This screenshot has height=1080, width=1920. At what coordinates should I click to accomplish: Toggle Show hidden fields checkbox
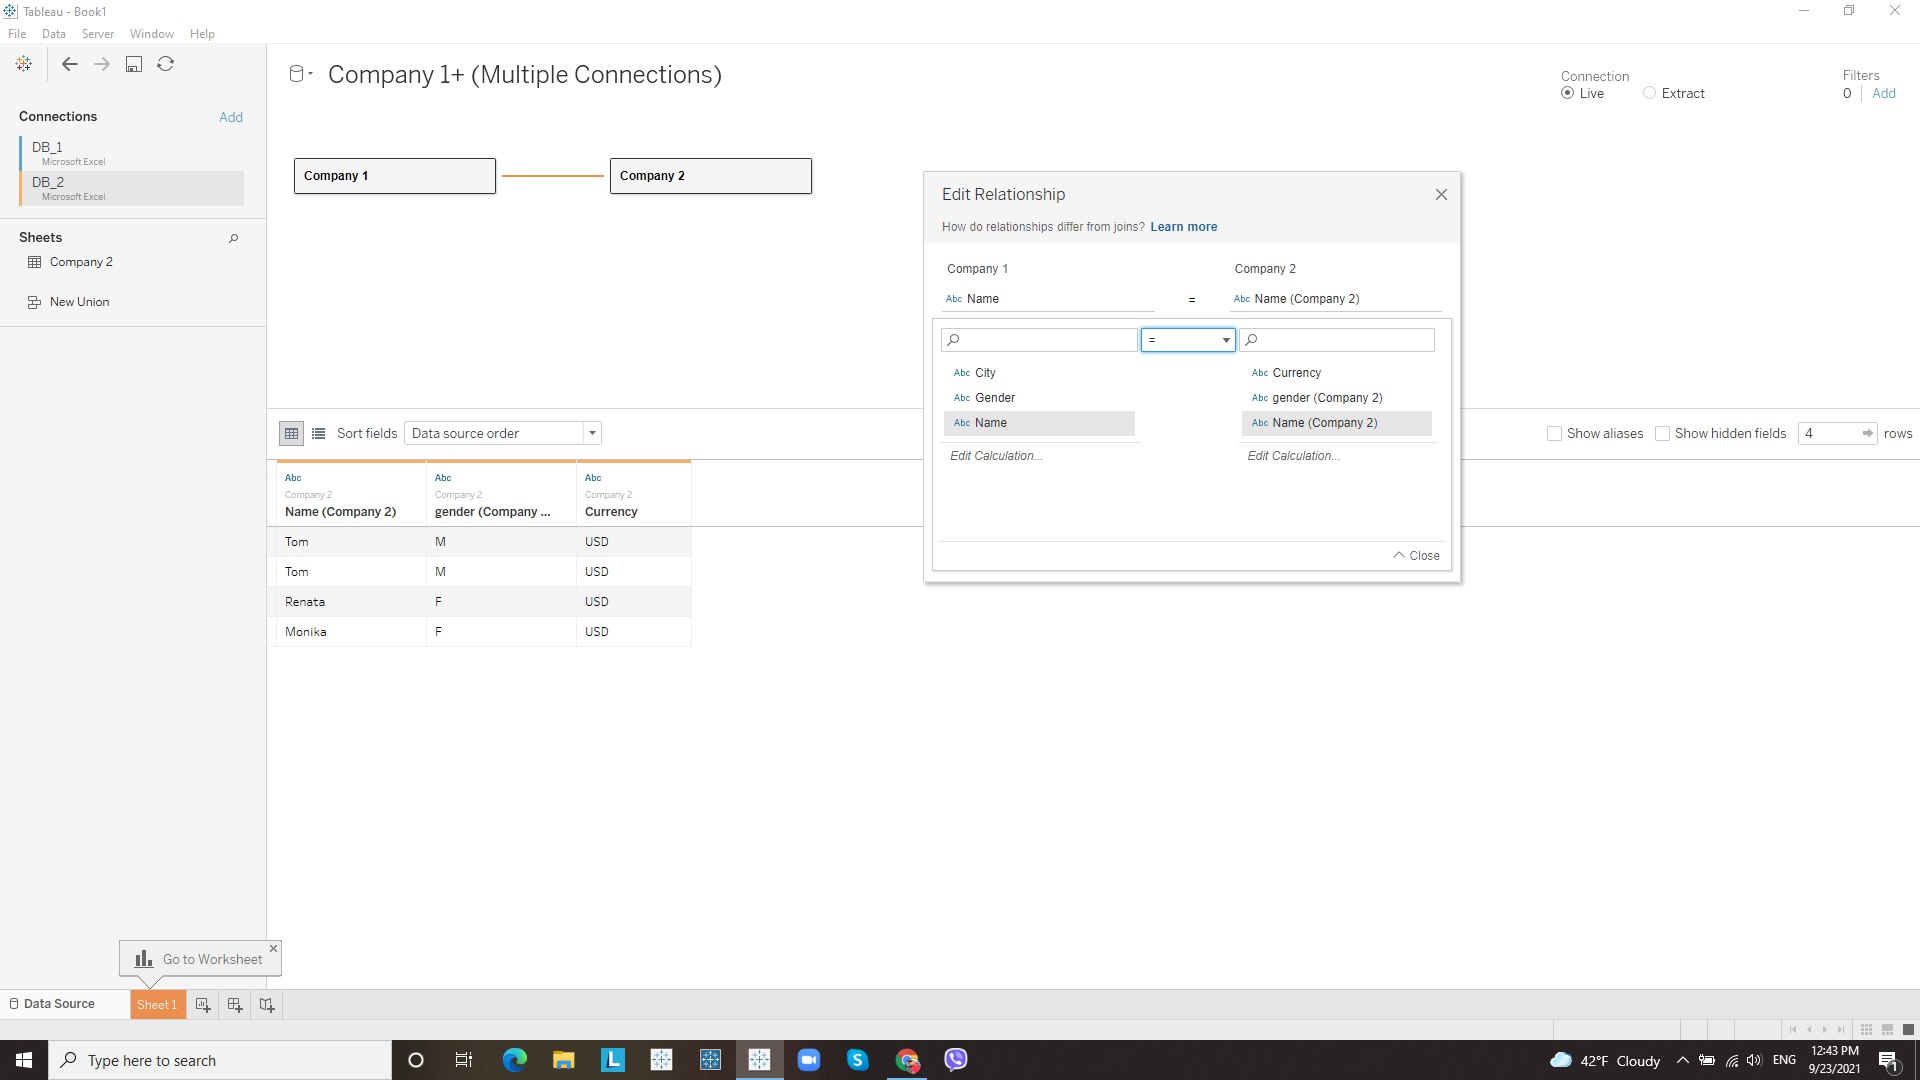(1662, 434)
